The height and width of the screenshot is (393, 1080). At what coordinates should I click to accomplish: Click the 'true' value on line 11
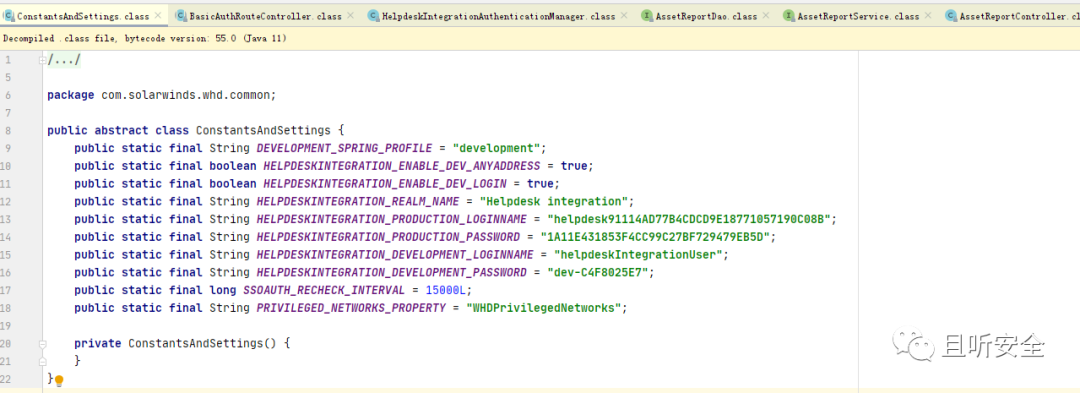point(540,184)
